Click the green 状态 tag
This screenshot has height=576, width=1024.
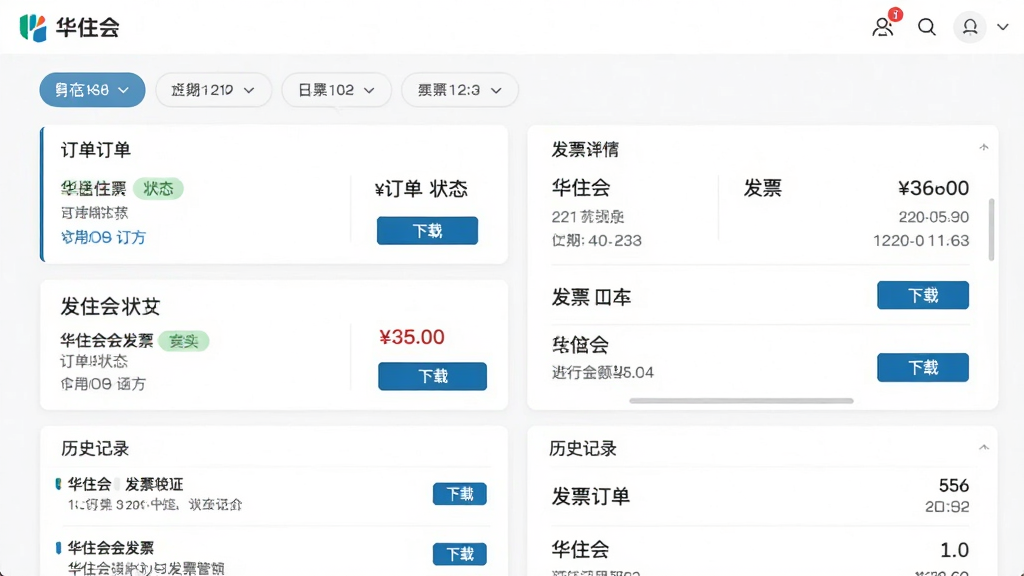point(158,189)
